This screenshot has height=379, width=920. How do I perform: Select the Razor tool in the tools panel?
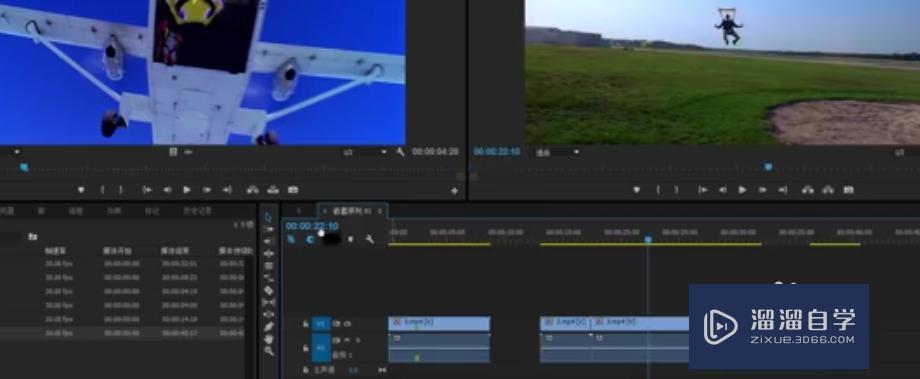coord(269,290)
